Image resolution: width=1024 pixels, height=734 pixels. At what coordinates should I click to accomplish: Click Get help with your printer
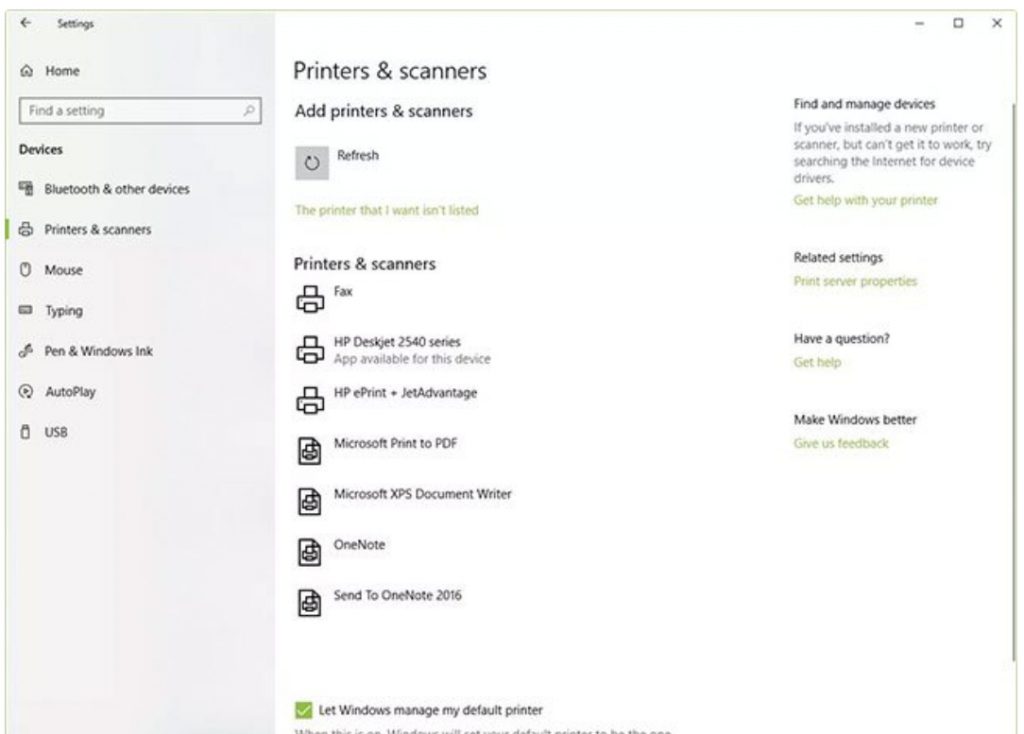pyautogui.click(x=864, y=200)
